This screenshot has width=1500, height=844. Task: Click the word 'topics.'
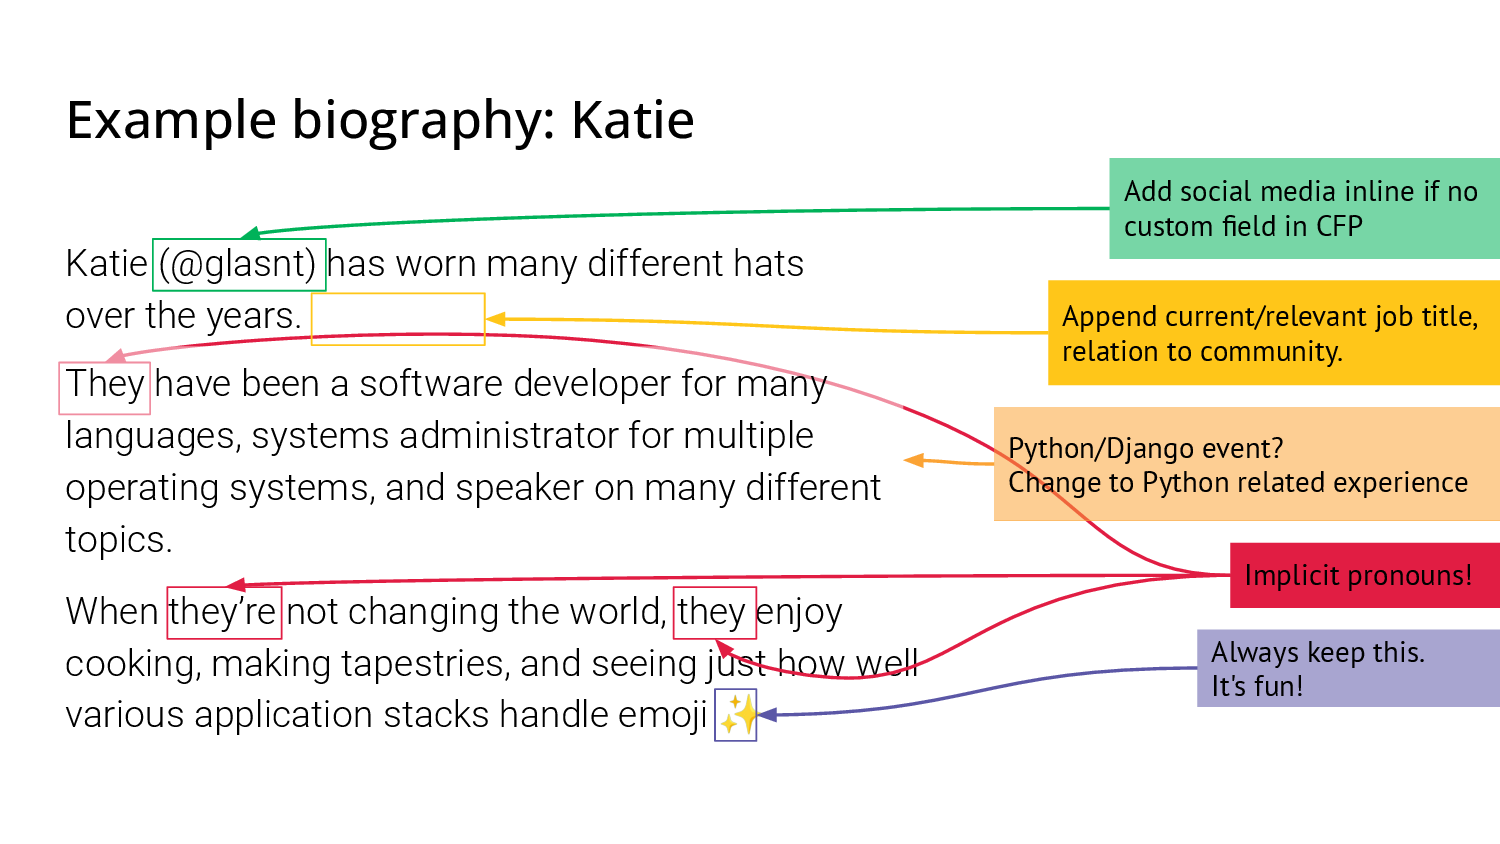119,540
